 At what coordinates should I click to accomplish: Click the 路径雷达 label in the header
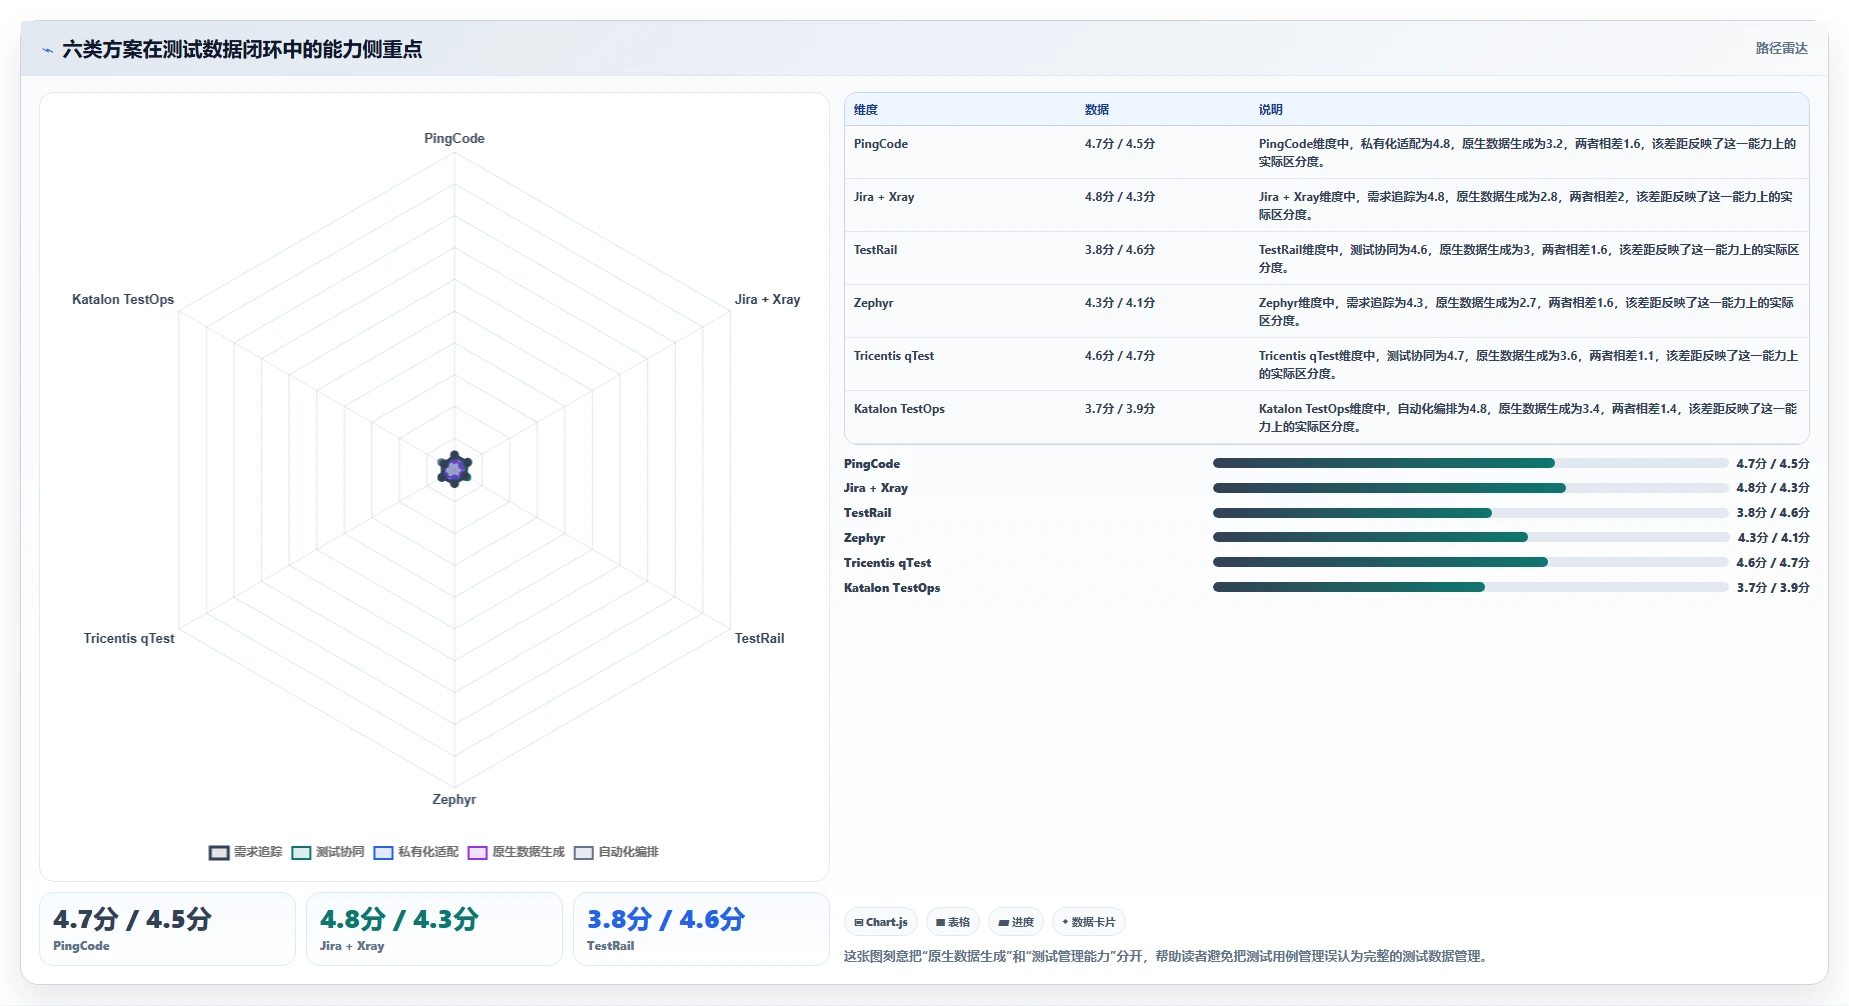[1782, 48]
